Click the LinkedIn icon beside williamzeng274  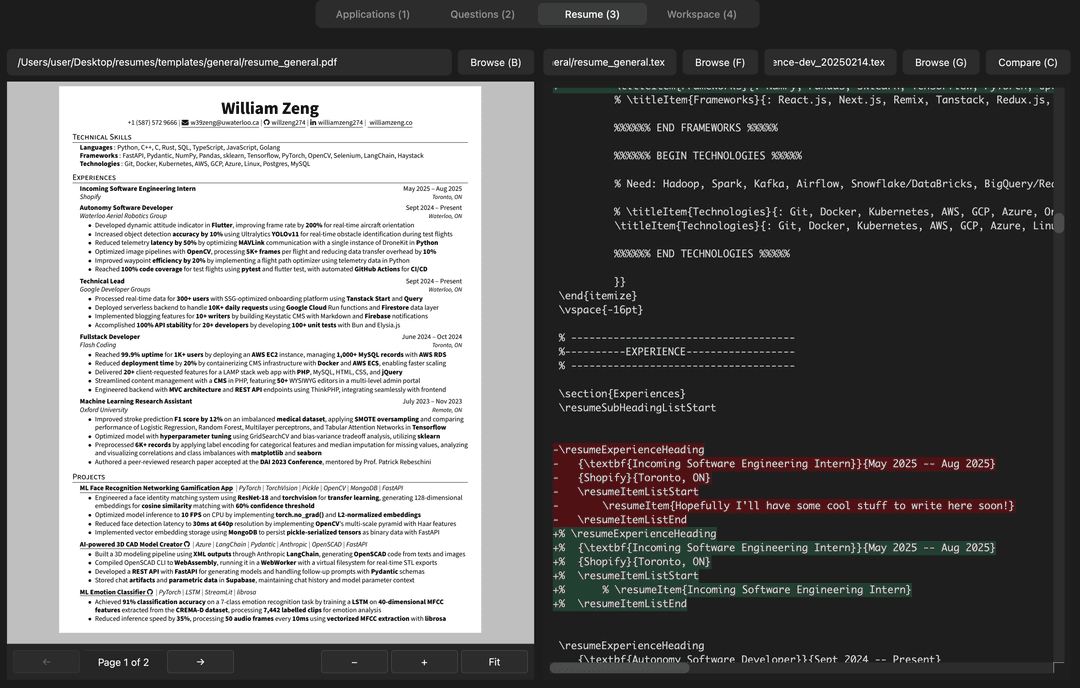tap(313, 123)
